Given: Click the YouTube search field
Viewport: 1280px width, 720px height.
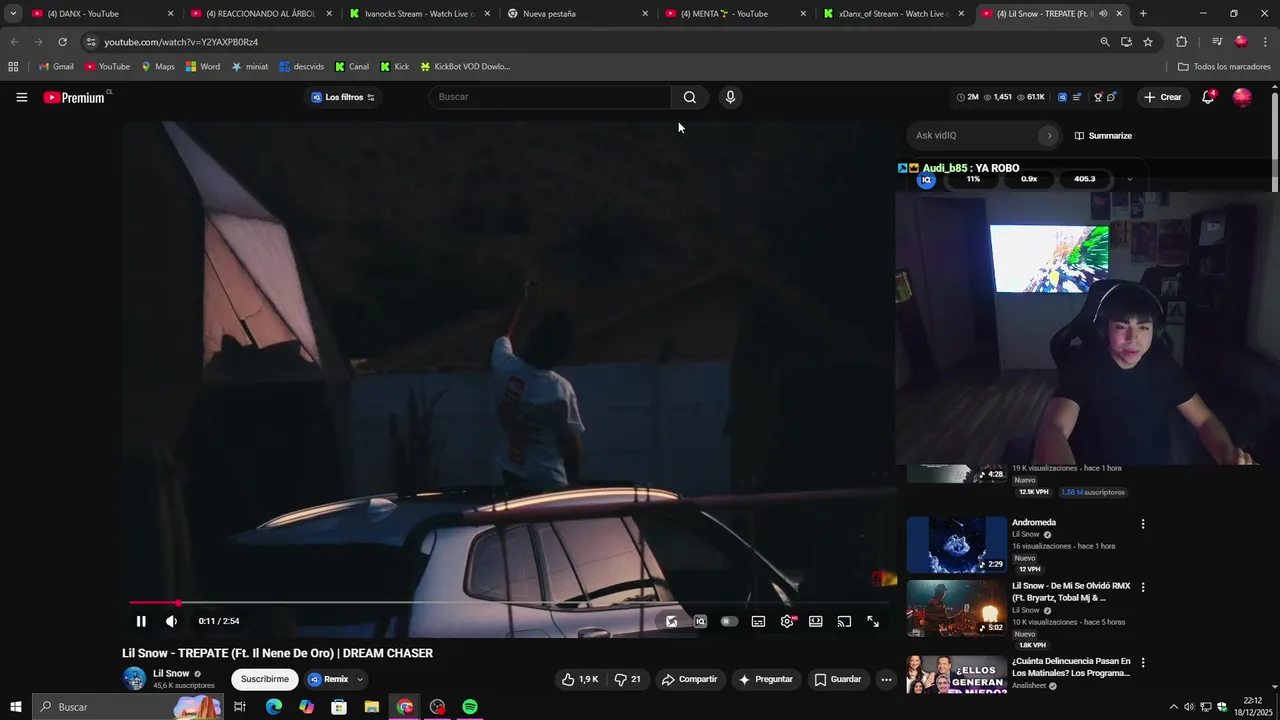Looking at the screenshot, I should (550, 97).
